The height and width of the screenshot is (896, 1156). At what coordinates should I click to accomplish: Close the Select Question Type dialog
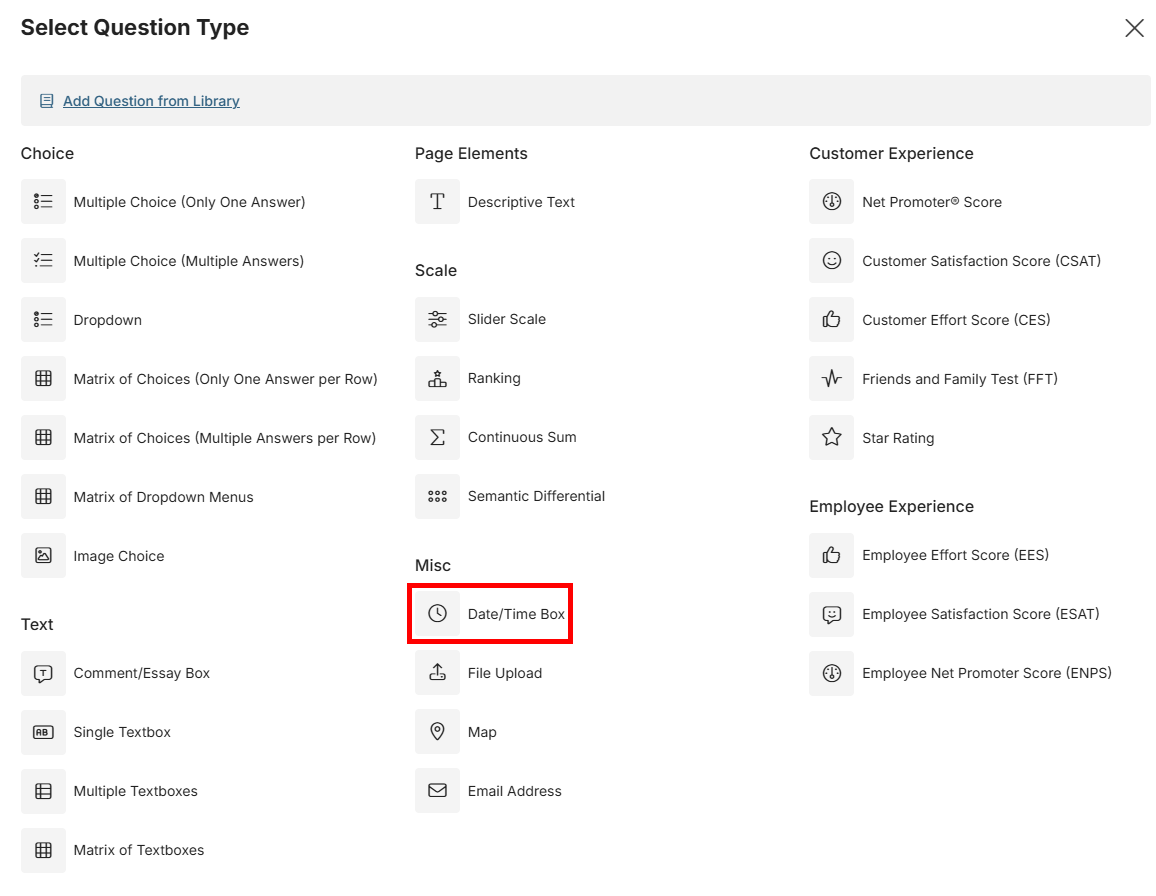[x=1134, y=28]
